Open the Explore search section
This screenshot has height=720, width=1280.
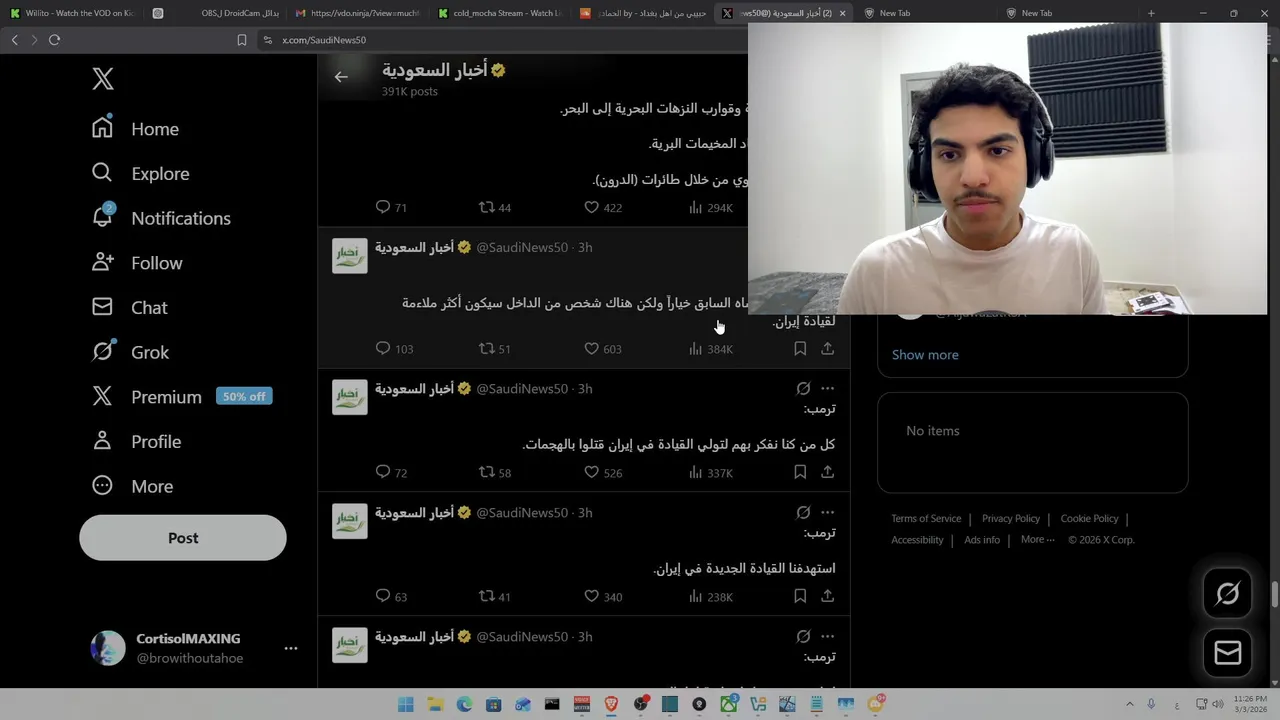tap(140, 173)
